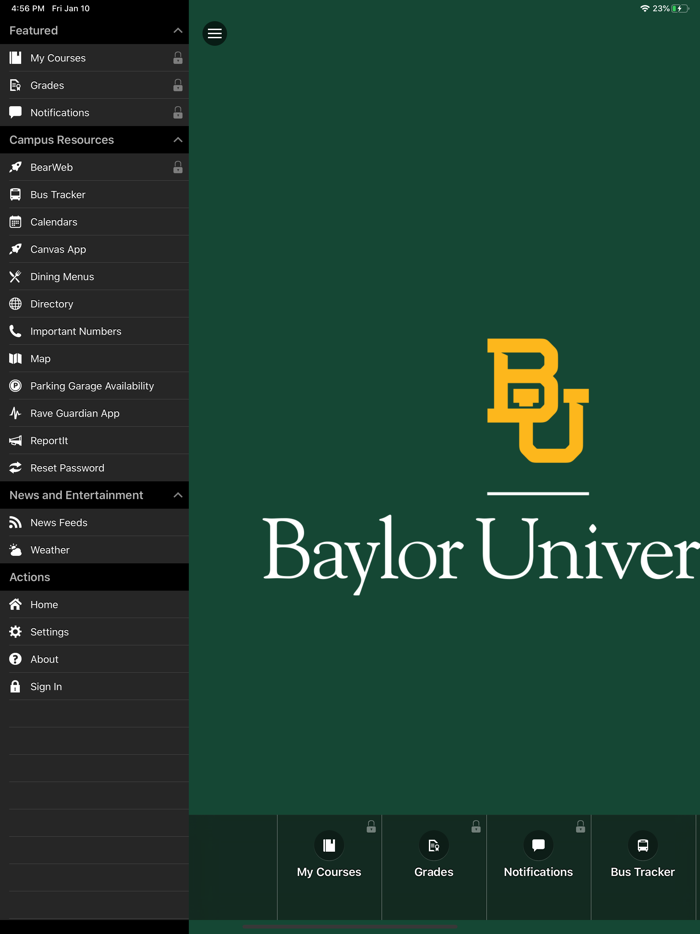The image size is (700, 934).
Task: Launch Canvas App from sidebar
Action: click(94, 250)
